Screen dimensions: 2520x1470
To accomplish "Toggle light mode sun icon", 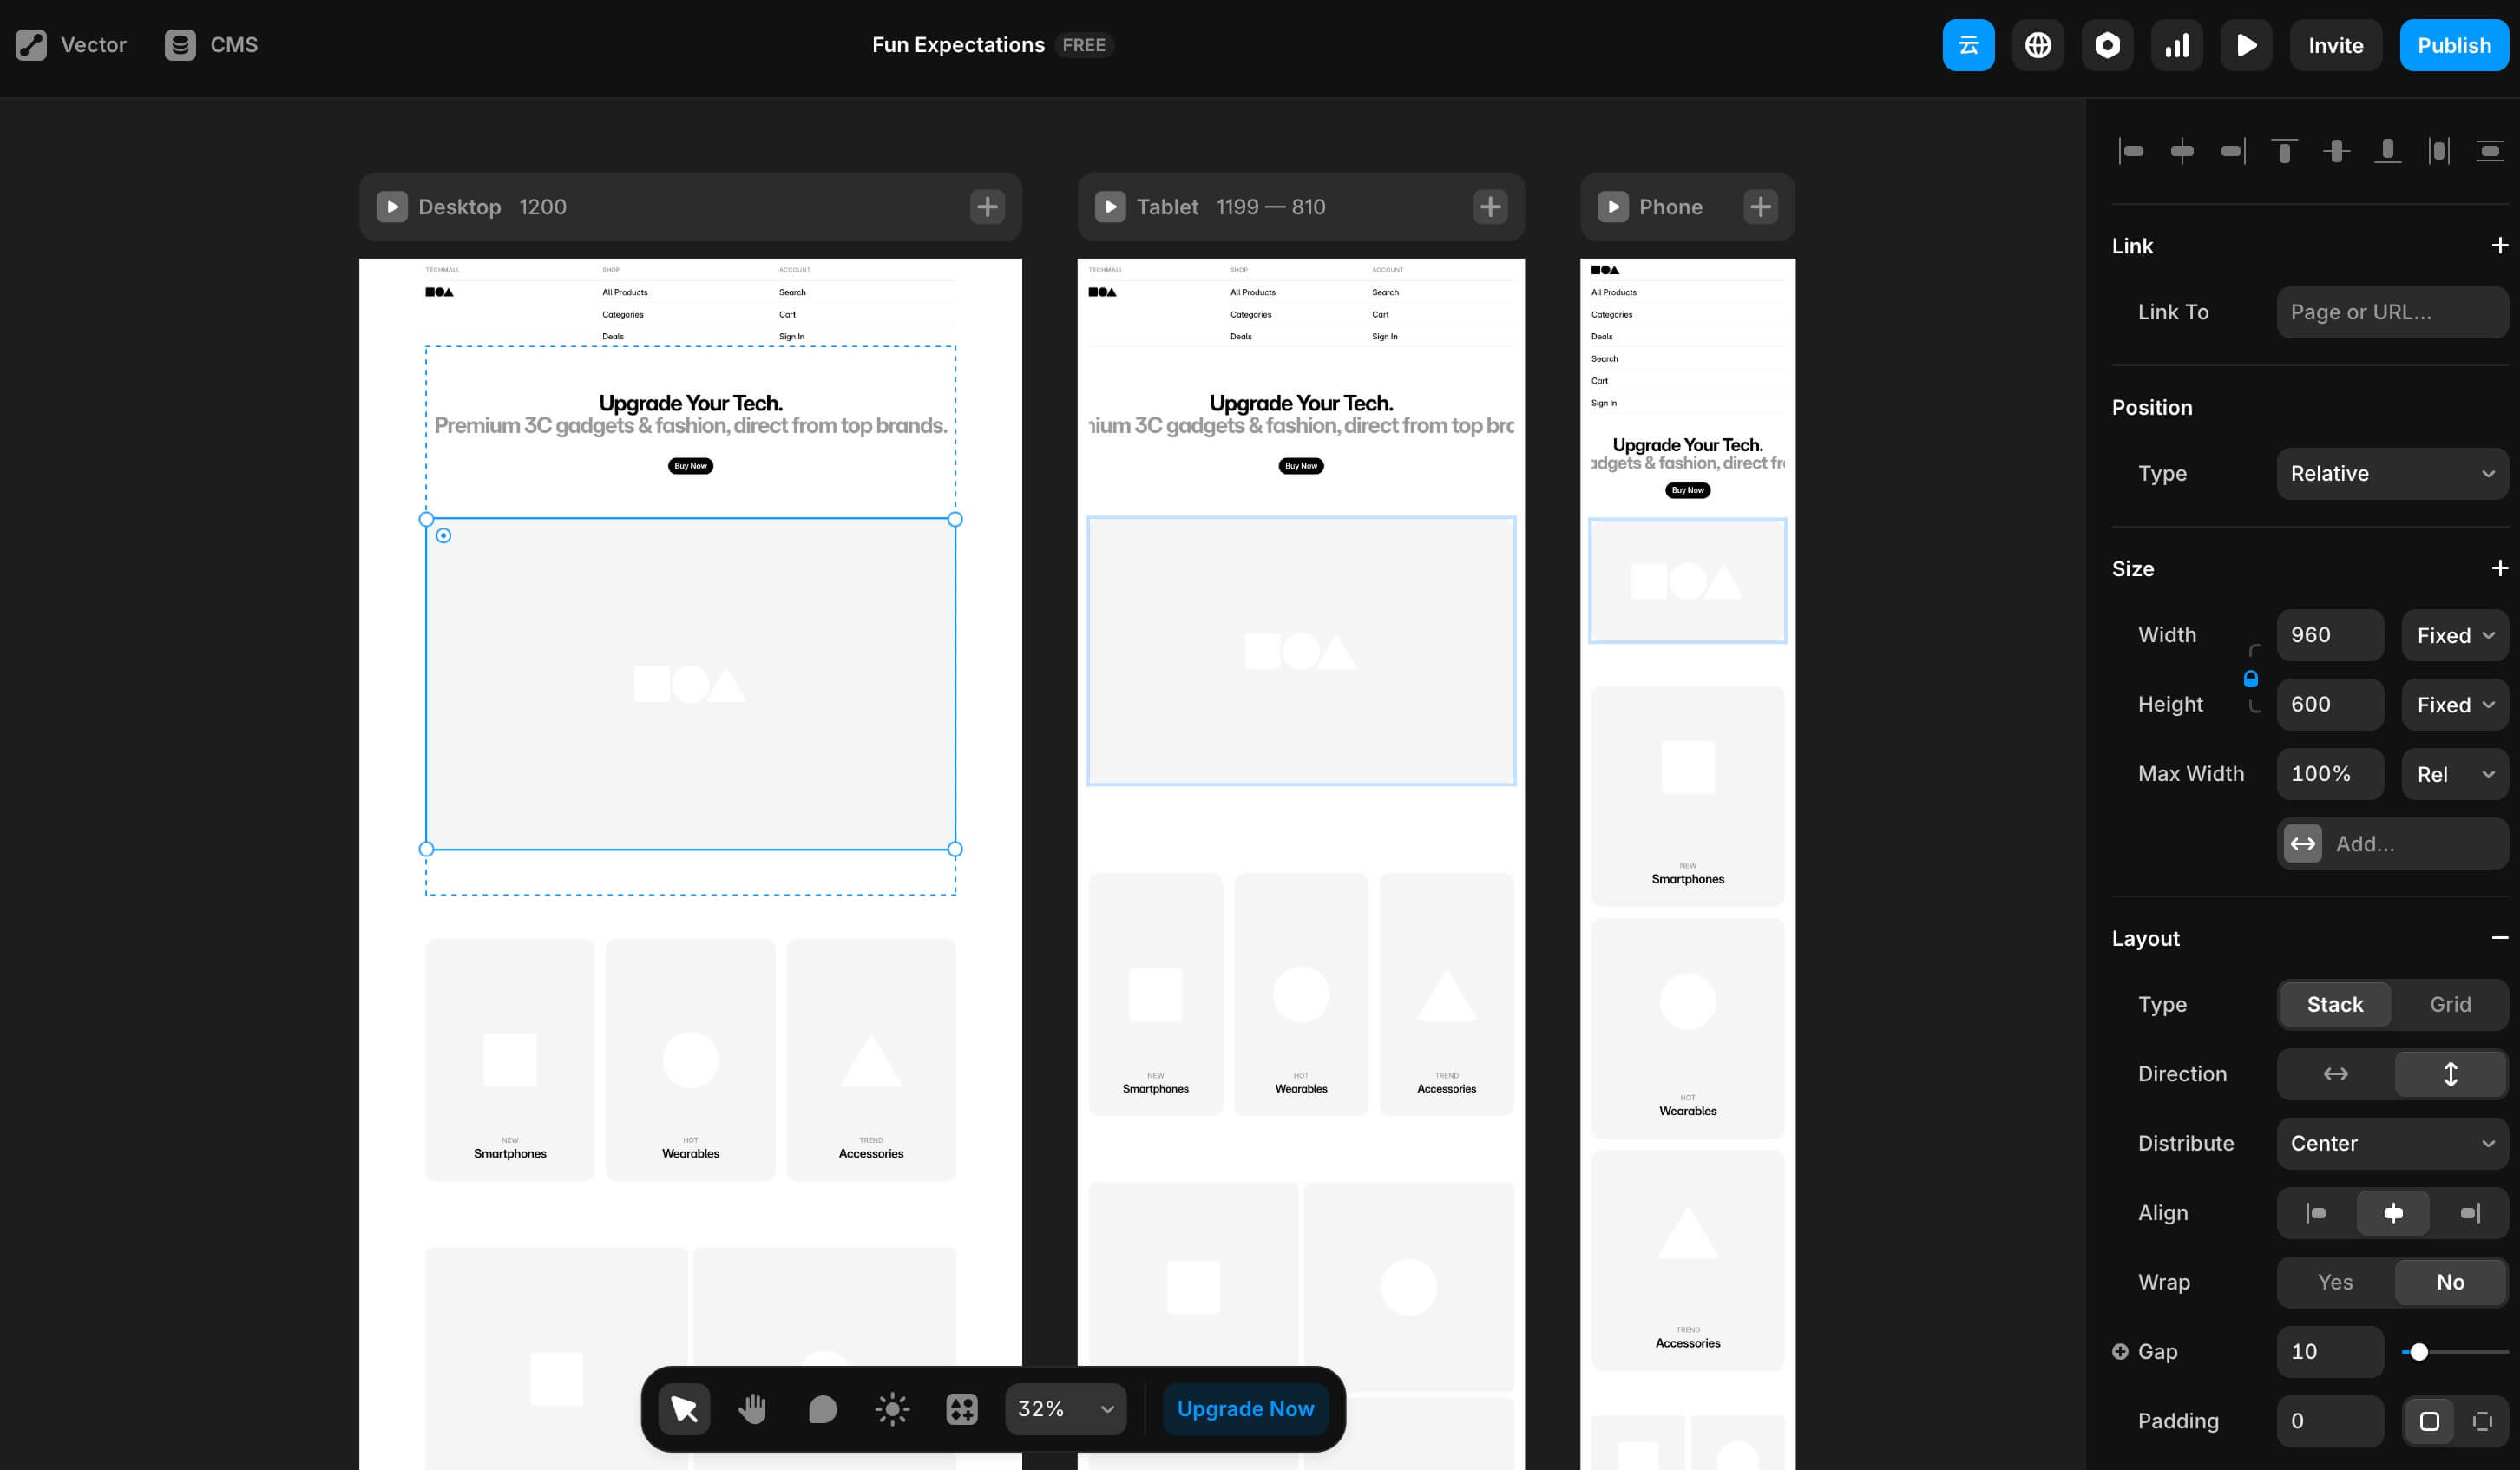I will (x=892, y=1408).
